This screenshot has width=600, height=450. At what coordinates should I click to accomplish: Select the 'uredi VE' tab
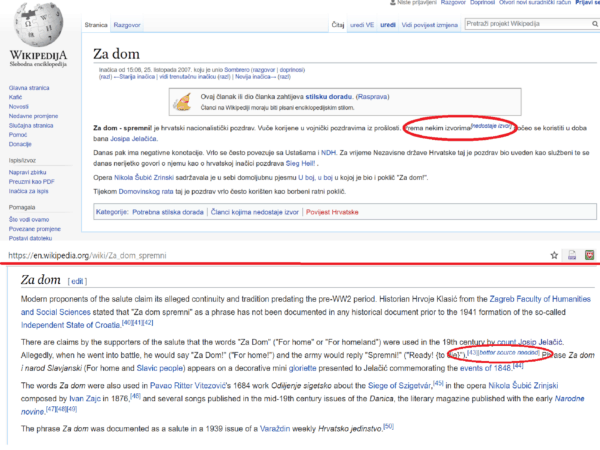(x=346, y=22)
